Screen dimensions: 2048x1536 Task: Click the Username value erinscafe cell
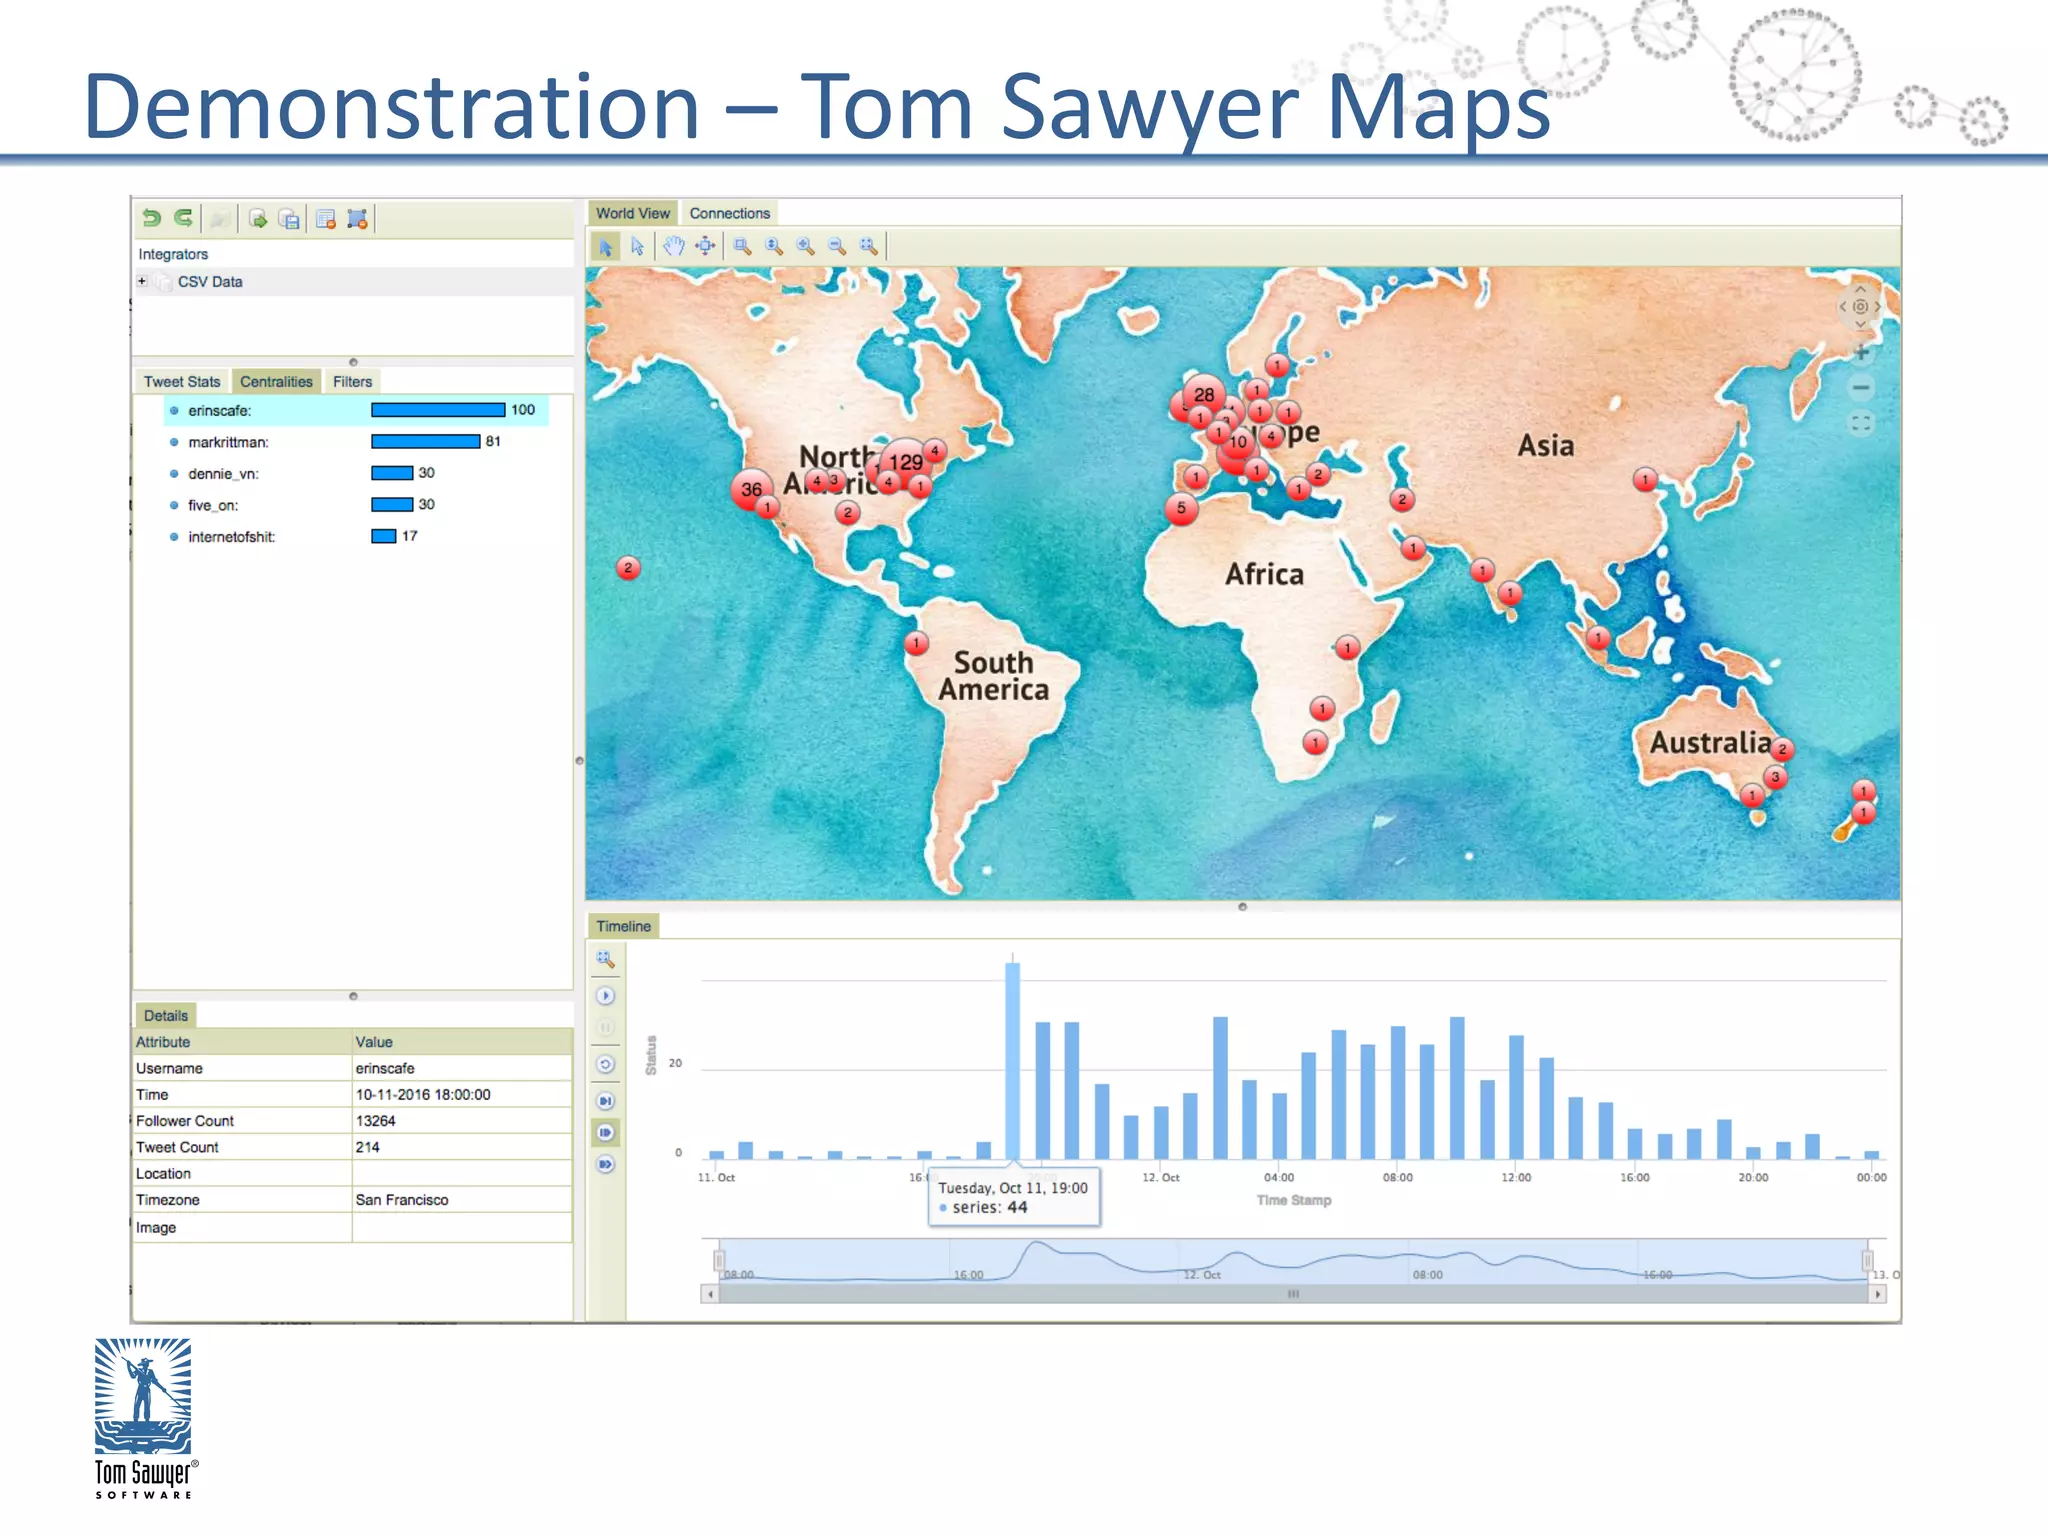[x=462, y=1068]
